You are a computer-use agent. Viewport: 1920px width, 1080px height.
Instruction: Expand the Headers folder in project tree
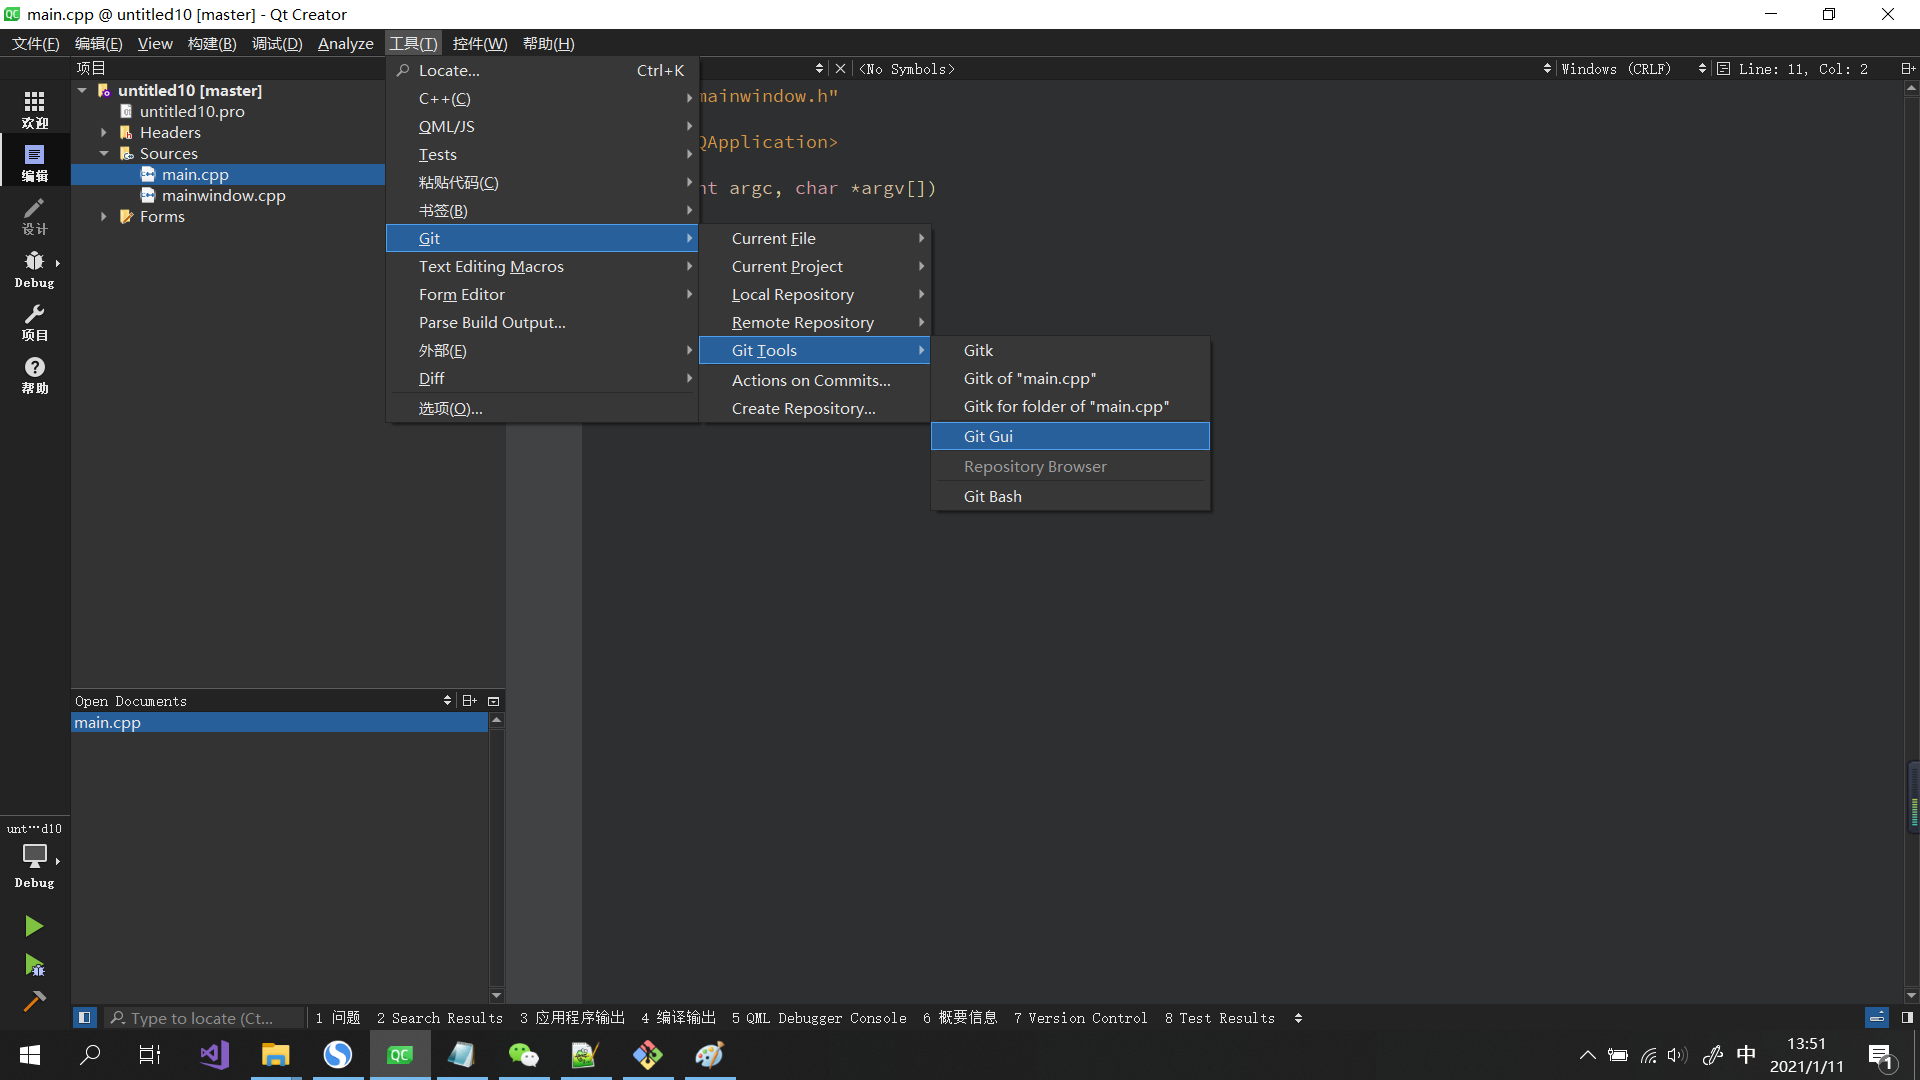pyautogui.click(x=104, y=132)
